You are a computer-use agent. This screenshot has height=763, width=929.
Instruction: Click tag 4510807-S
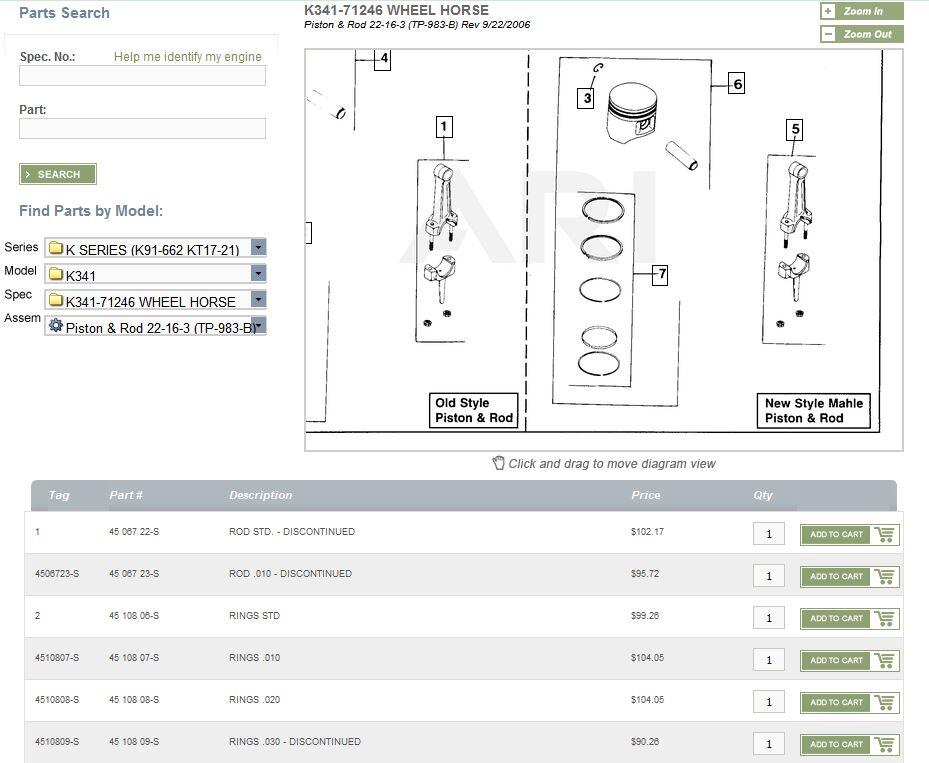pos(57,658)
